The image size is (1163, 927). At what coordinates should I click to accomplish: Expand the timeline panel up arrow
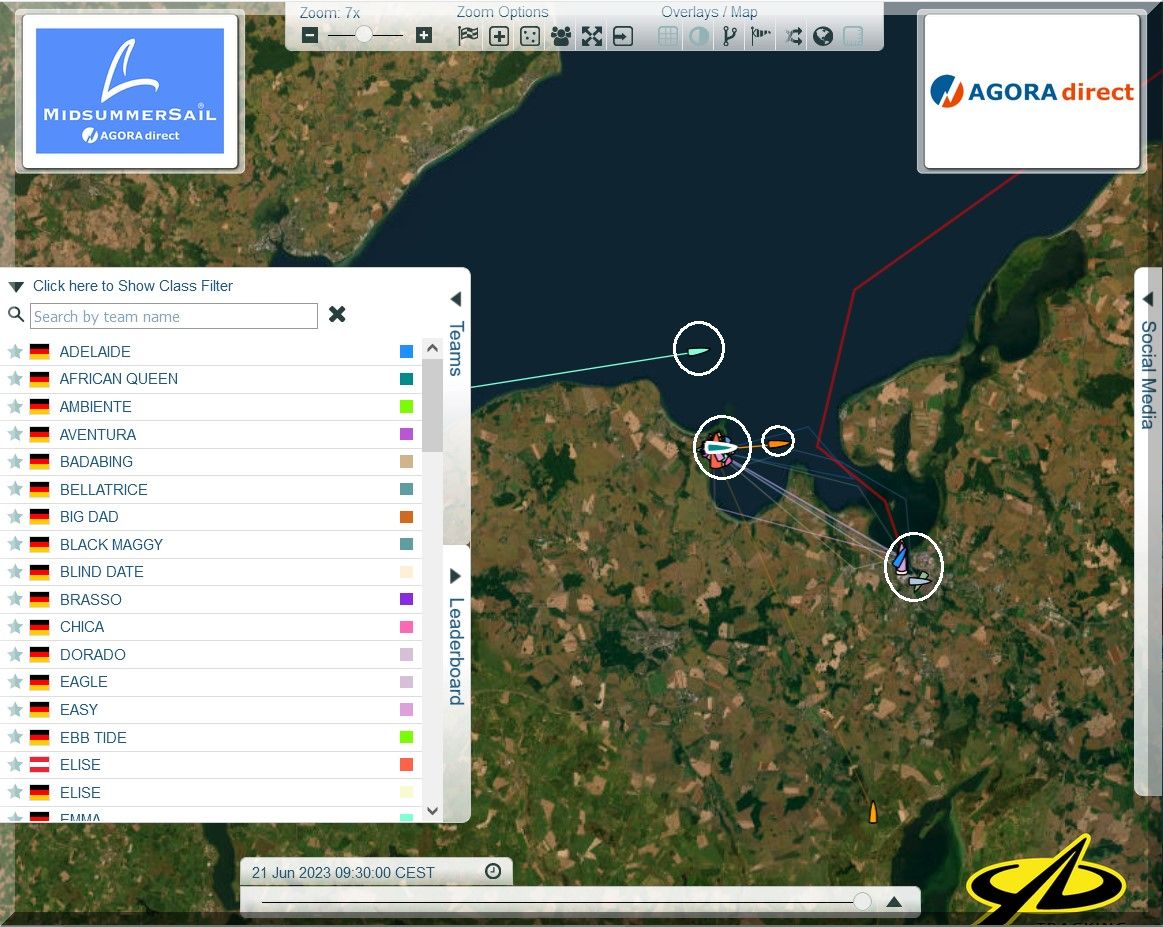pos(894,902)
